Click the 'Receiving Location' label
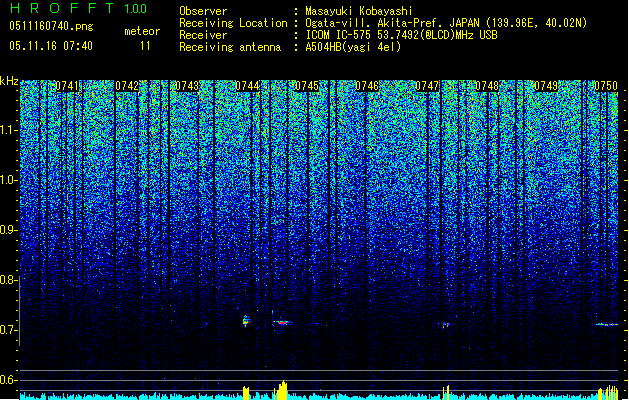Image resolution: width=629 pixels, height=400 pixels. click(x=233, y=23)
